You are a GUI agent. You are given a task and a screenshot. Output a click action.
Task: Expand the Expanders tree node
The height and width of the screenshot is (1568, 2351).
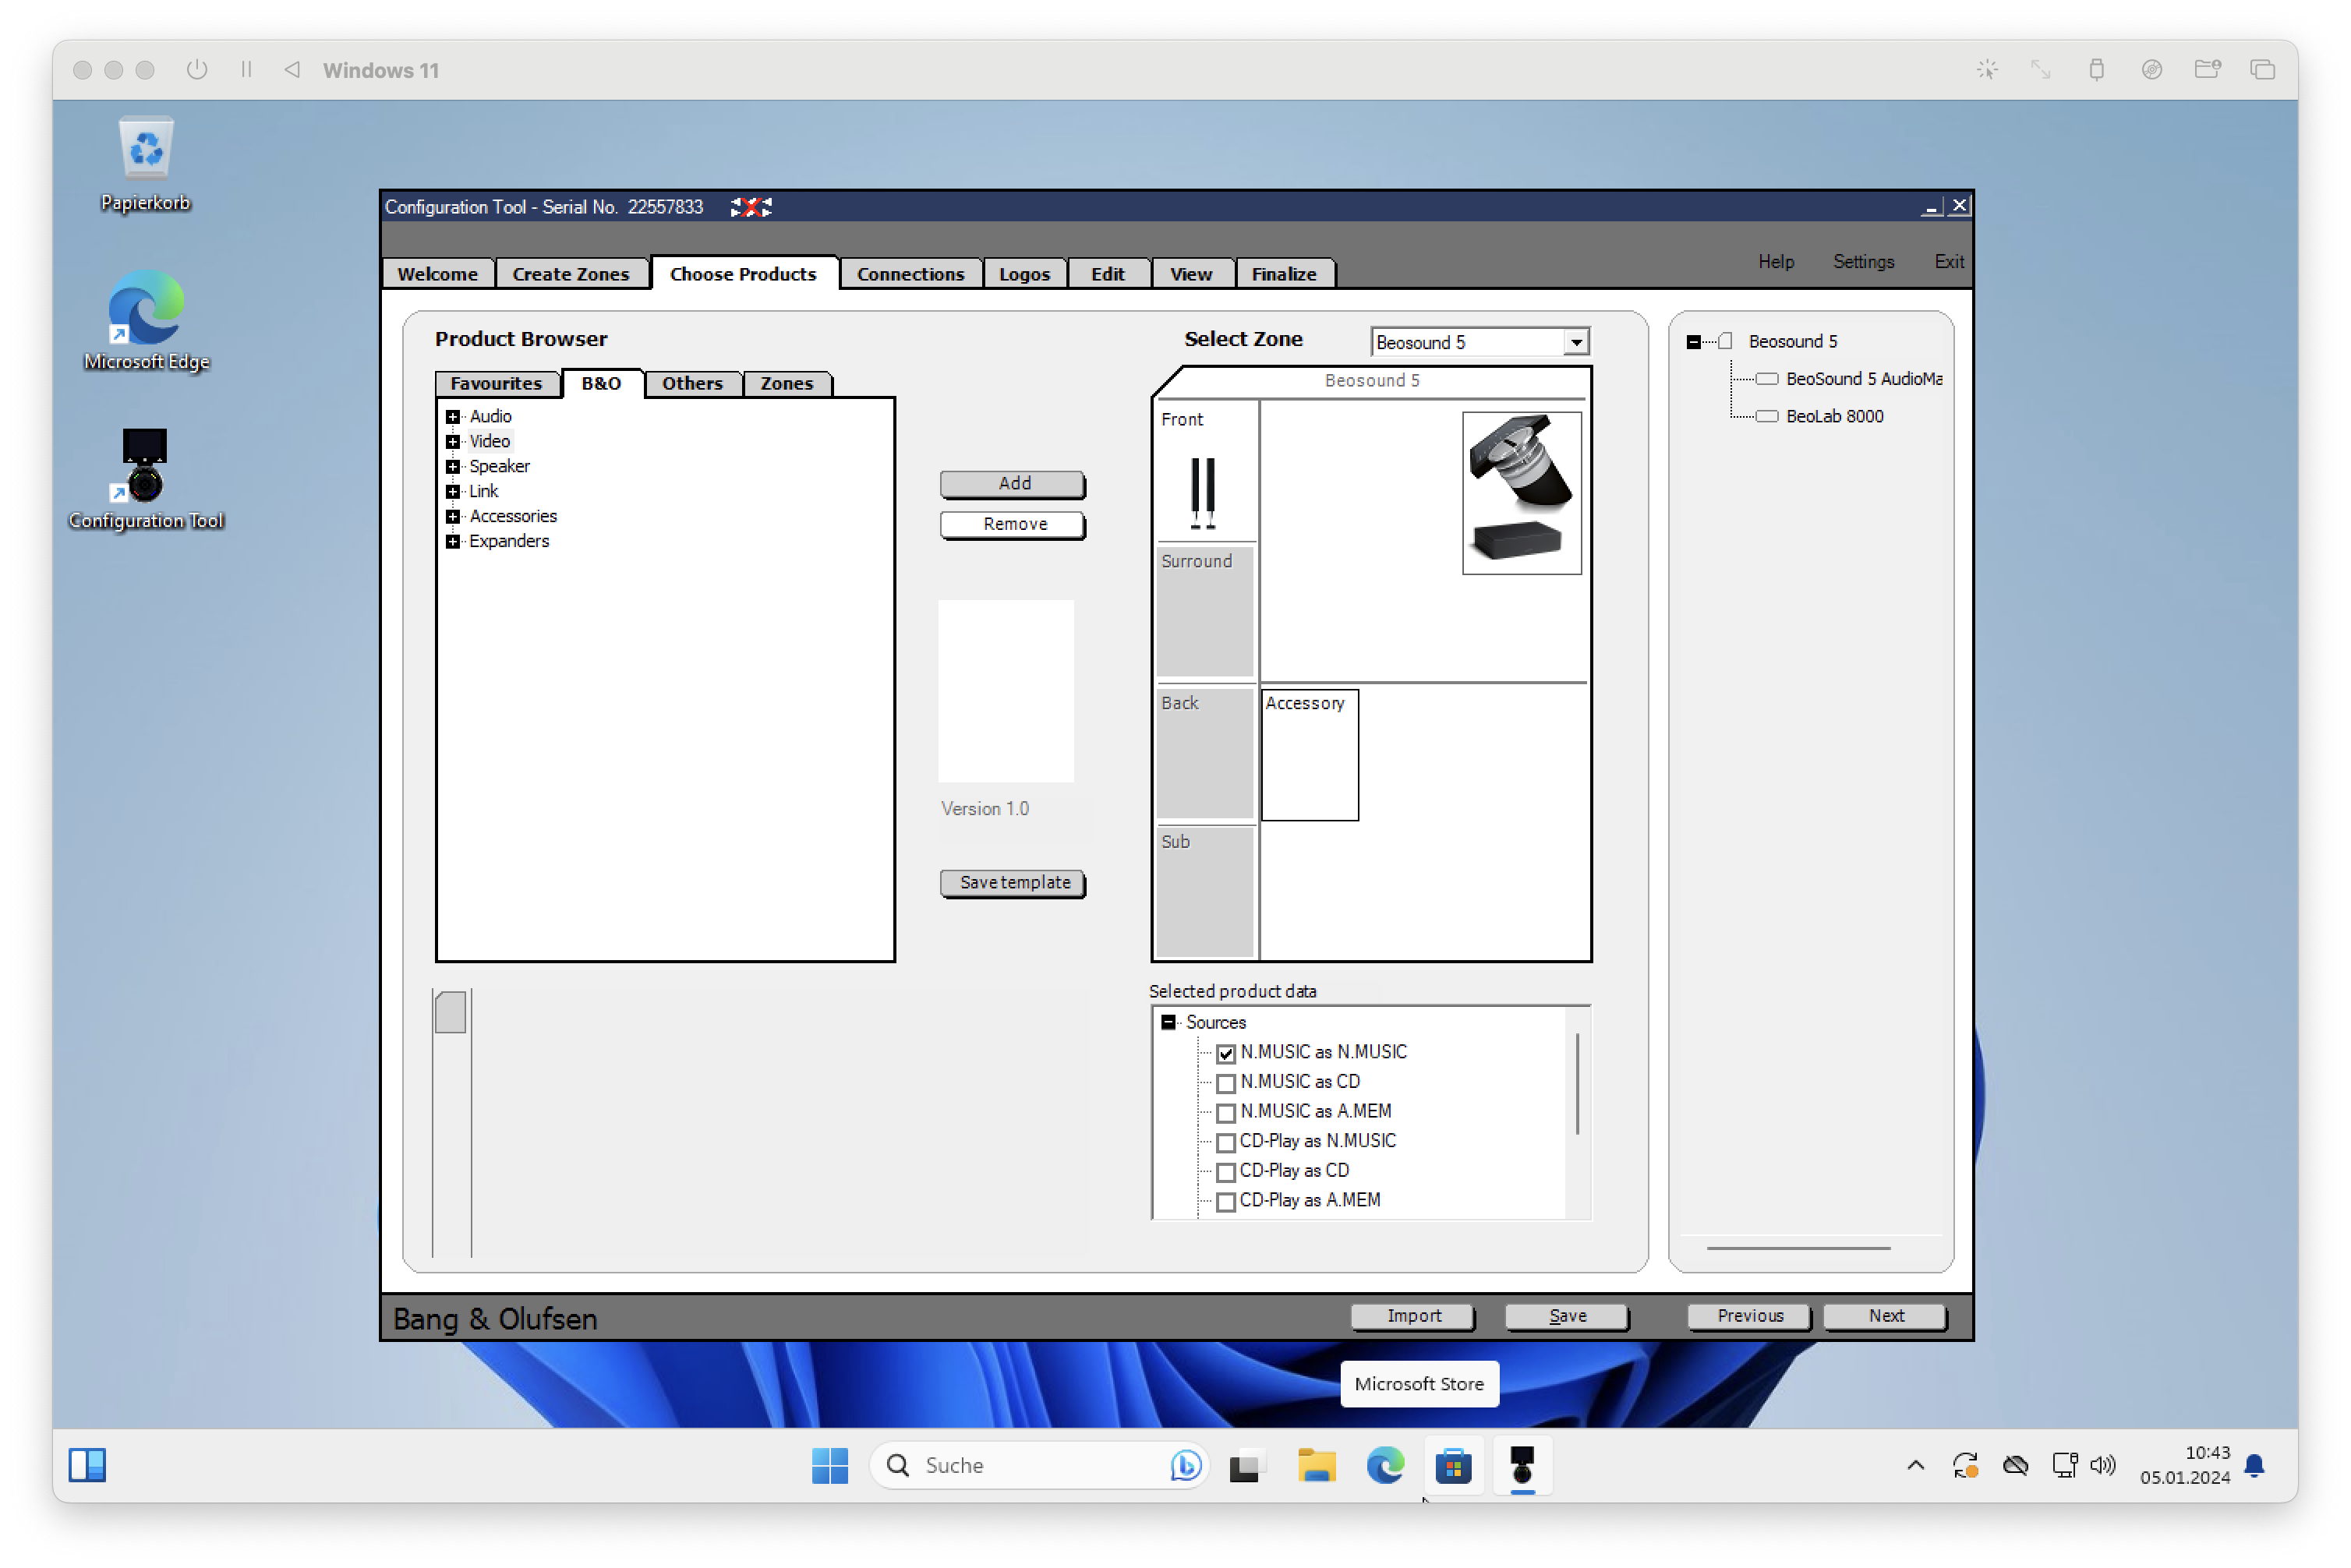click(453, 542)
